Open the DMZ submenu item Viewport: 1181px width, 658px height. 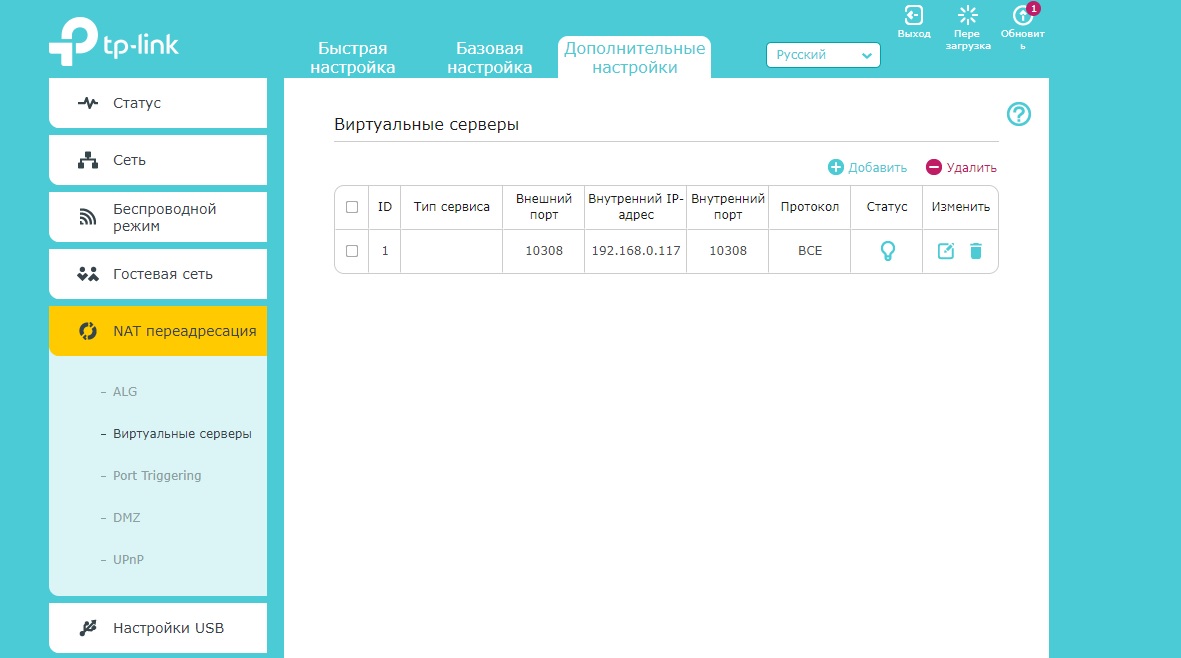click(x=127, y=518)
